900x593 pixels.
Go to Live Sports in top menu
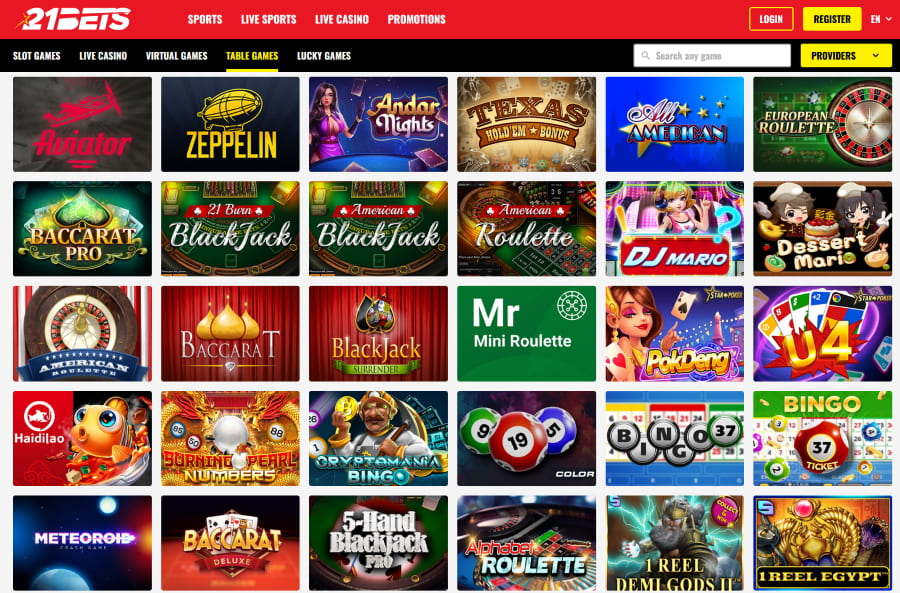tap(269, 19)
